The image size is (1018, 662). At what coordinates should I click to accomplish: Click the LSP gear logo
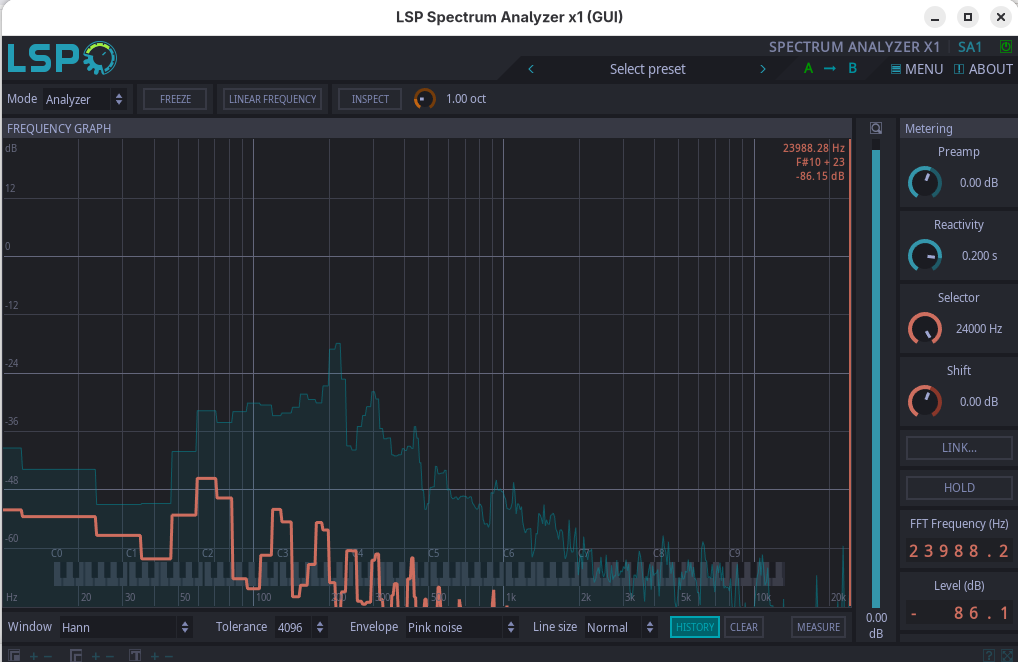click(x=62, y=58)
